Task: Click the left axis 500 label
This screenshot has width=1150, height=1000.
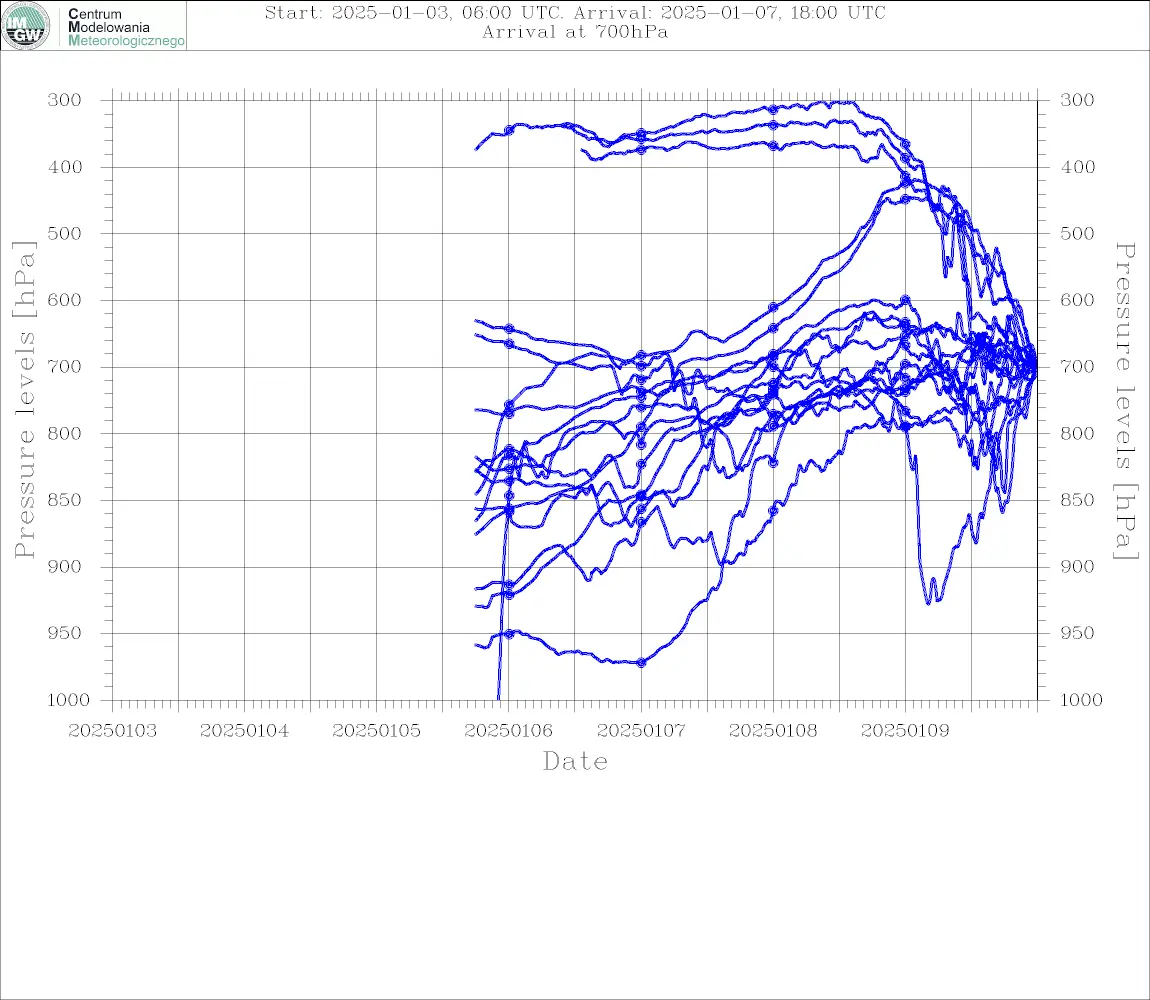Action: coord(65,233)
